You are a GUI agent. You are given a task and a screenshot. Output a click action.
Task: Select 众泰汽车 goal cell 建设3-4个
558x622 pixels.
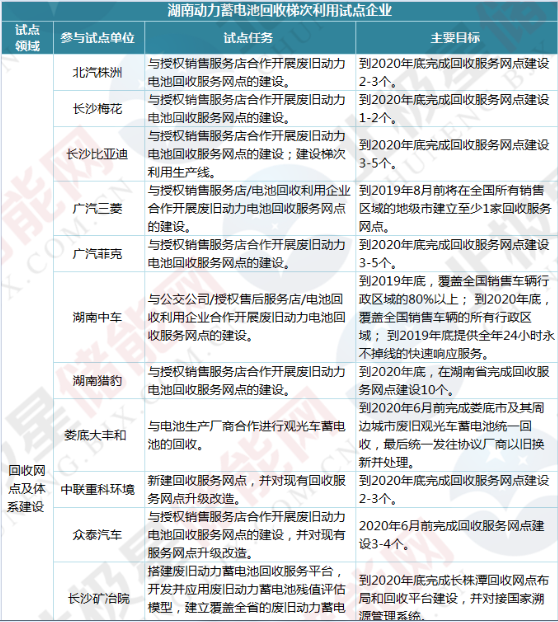pyautogui.click(x=456, y=535)
